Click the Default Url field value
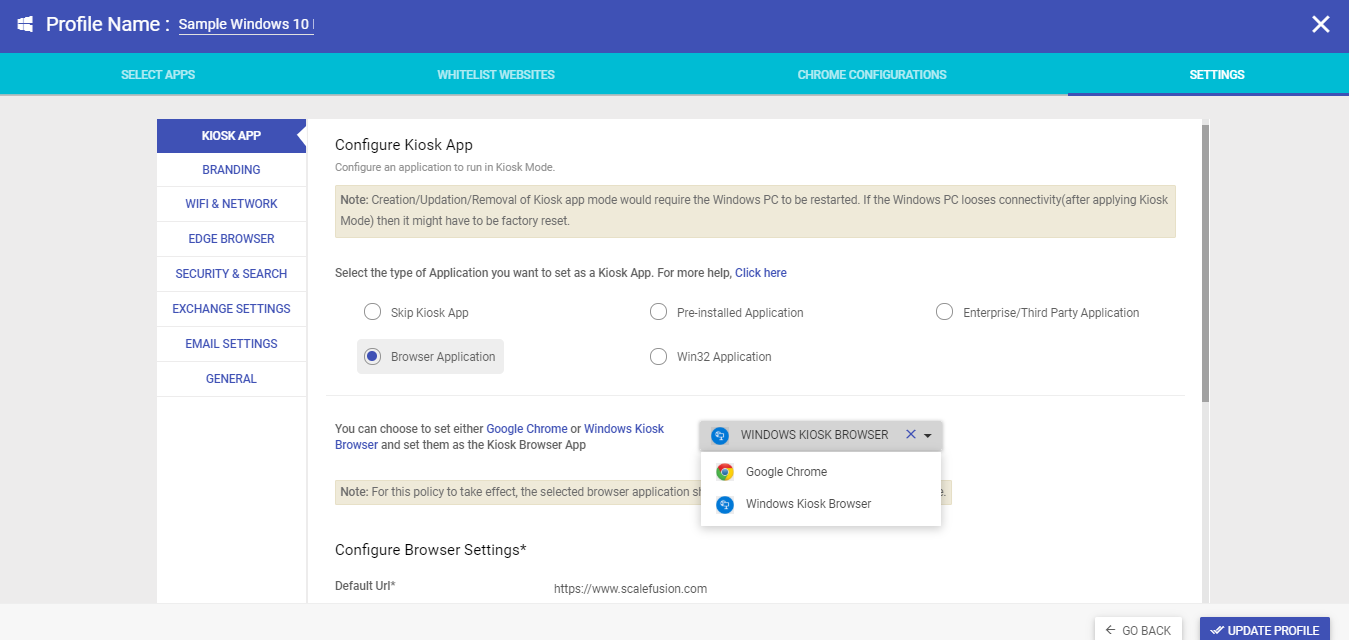The height and width of the screenshot is (640, 1349). tap(630, 589)
